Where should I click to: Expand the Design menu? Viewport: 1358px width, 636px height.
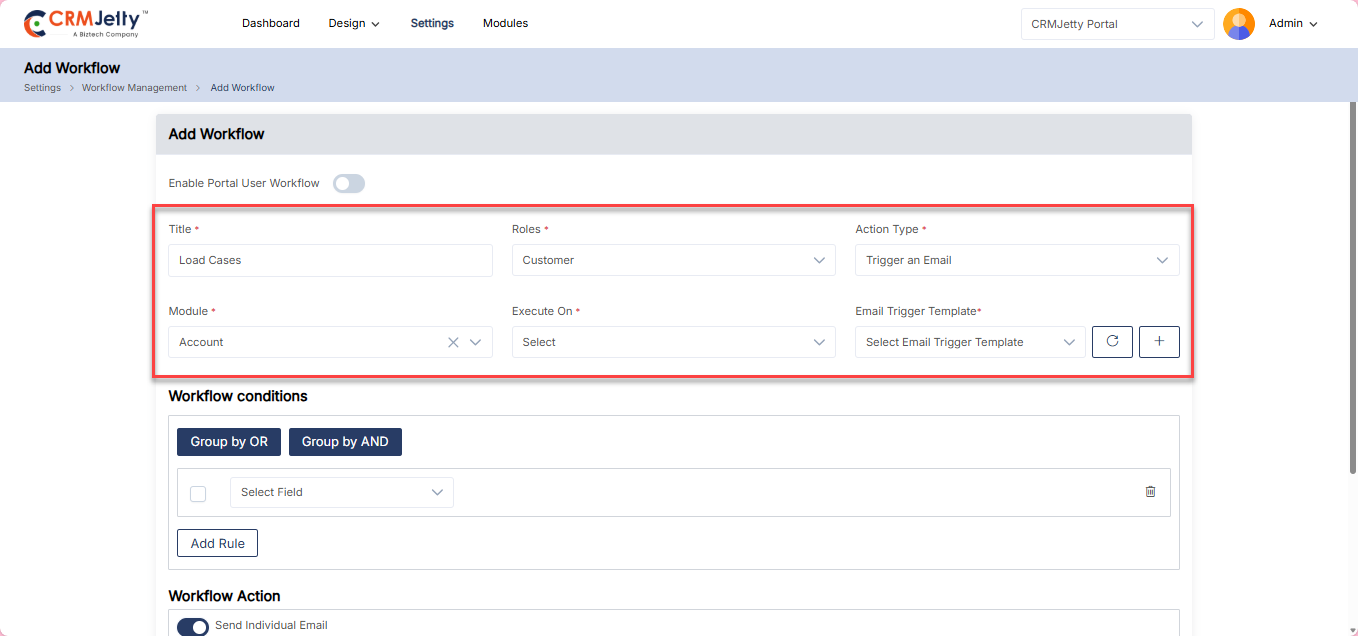click(x=354, y=23)
